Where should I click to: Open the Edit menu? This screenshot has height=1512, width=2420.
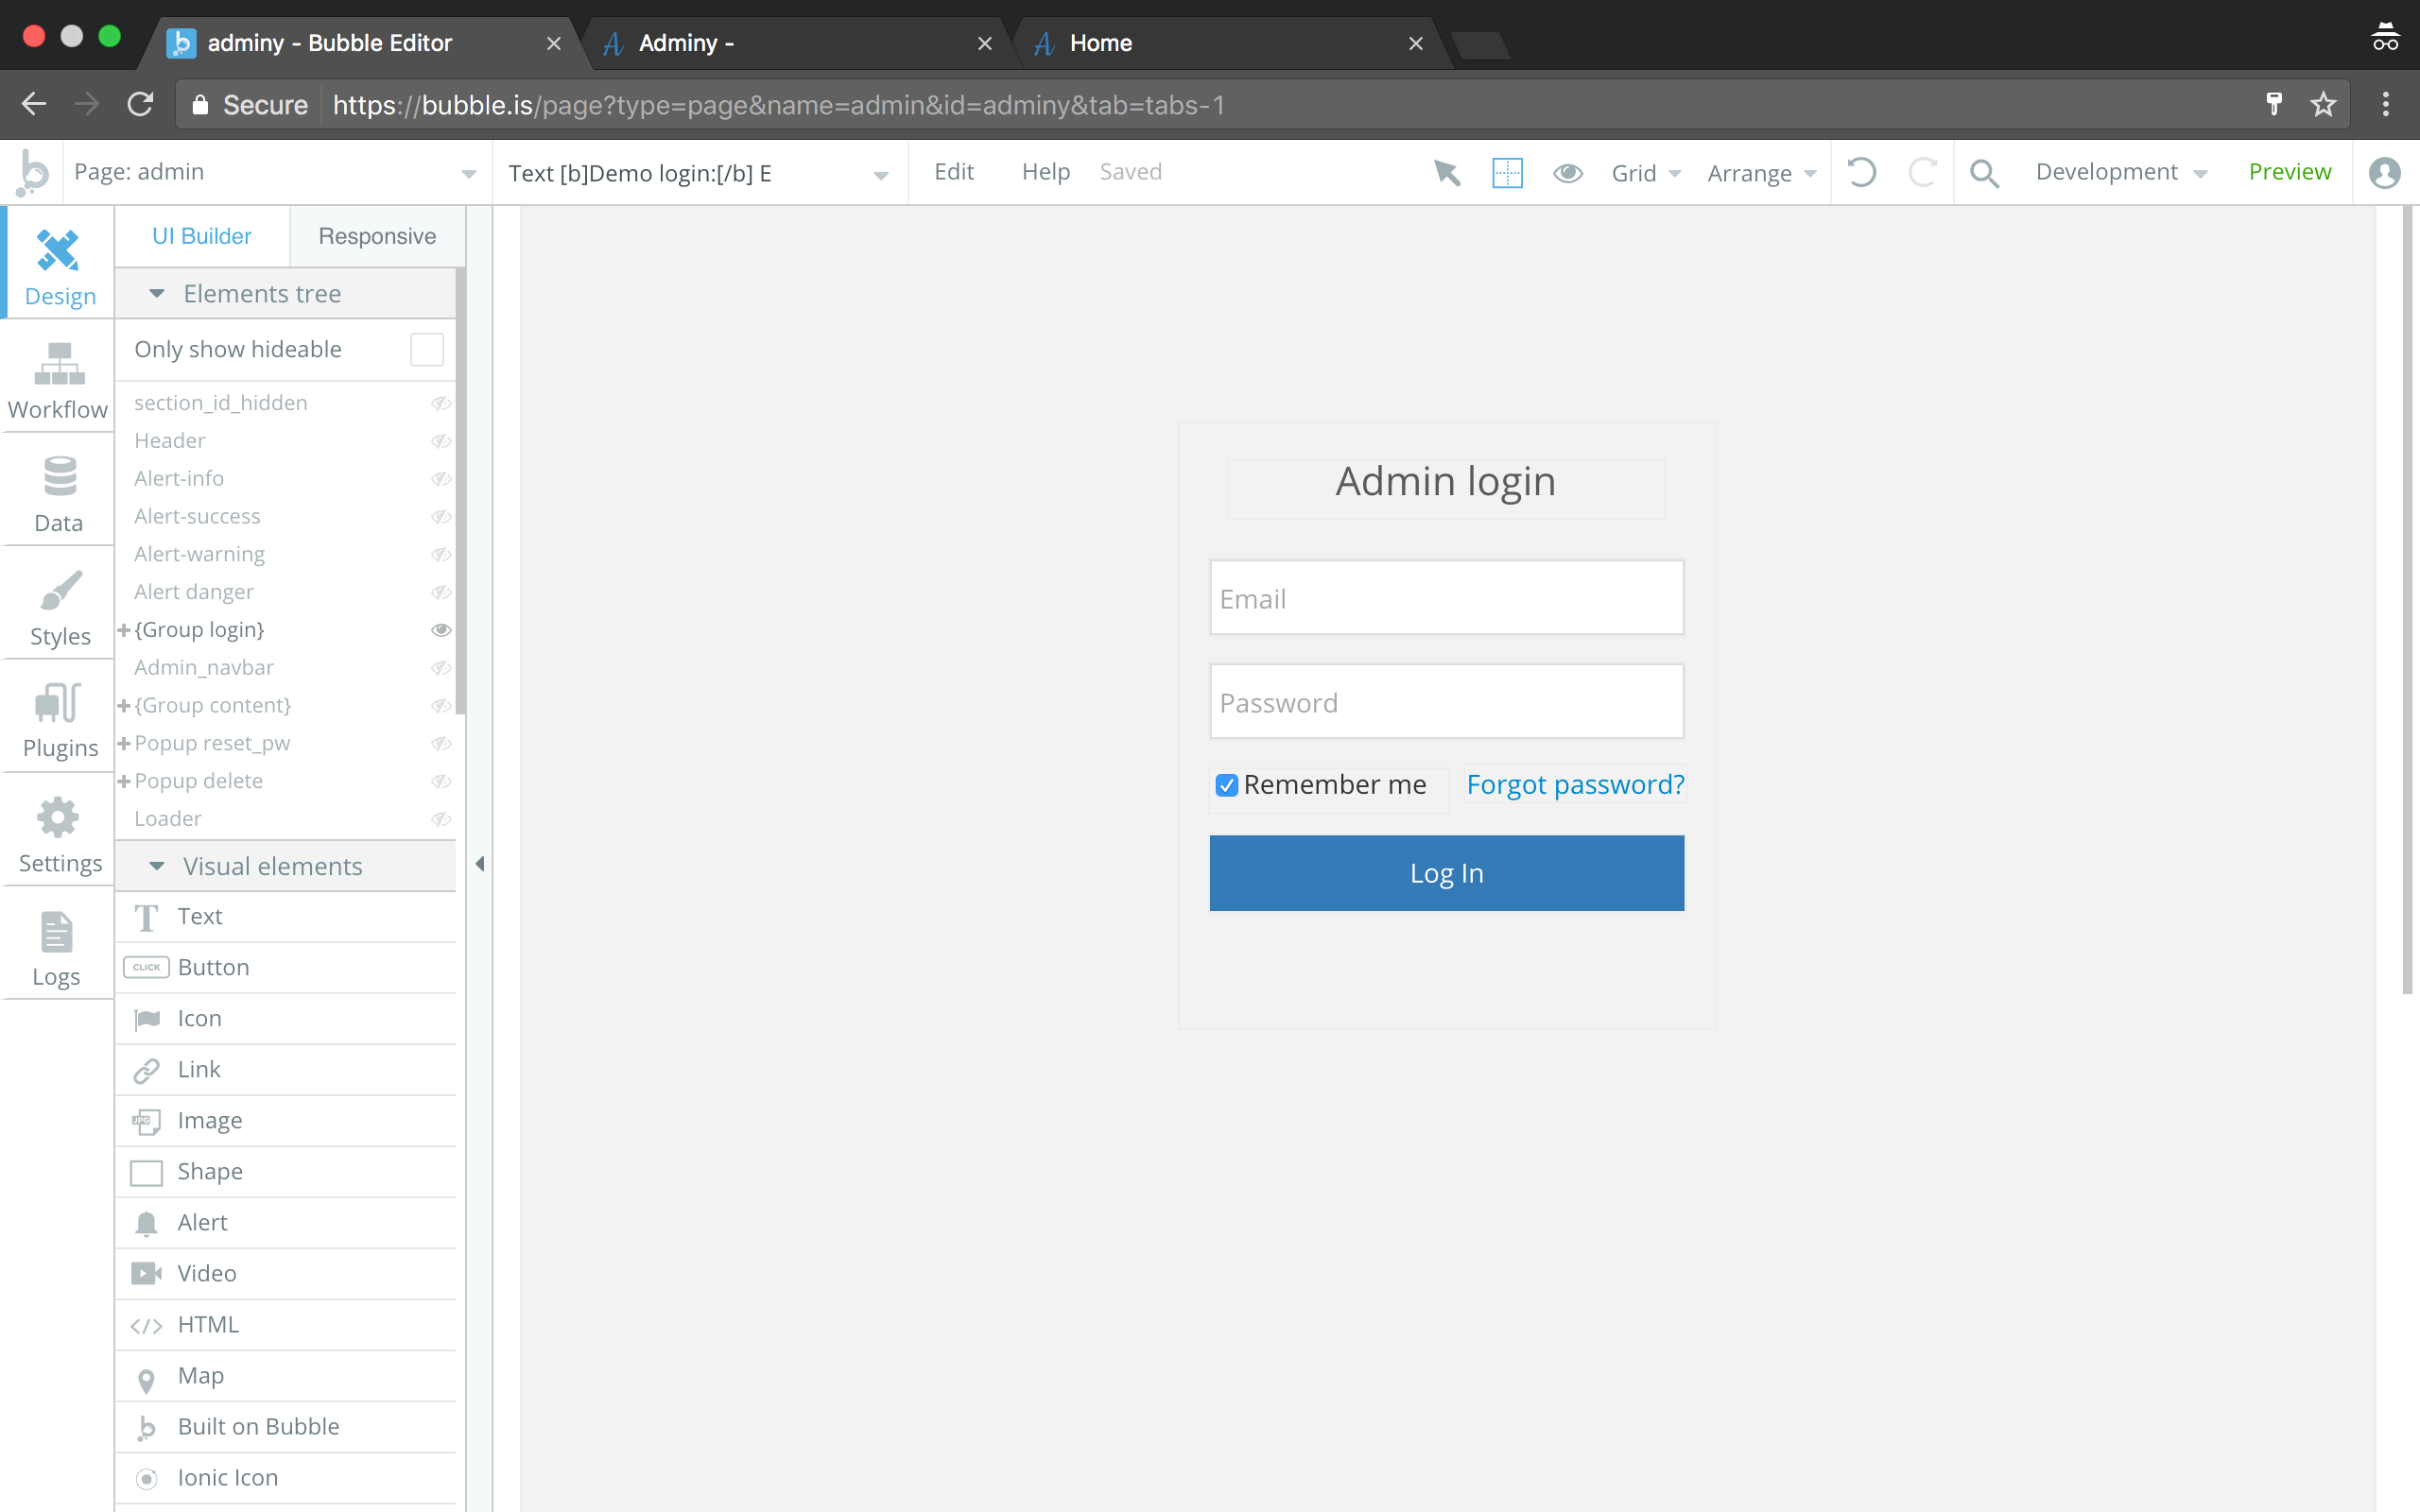[953, 172]
